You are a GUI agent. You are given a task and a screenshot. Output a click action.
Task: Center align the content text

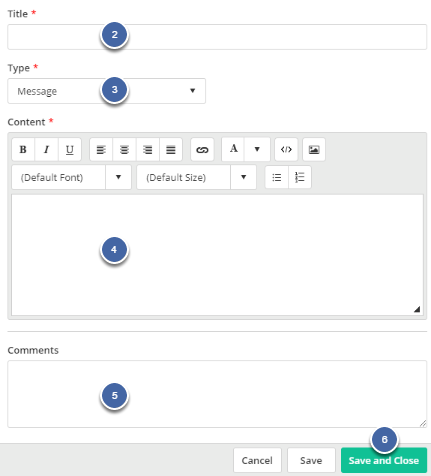(x=124, y=149)
